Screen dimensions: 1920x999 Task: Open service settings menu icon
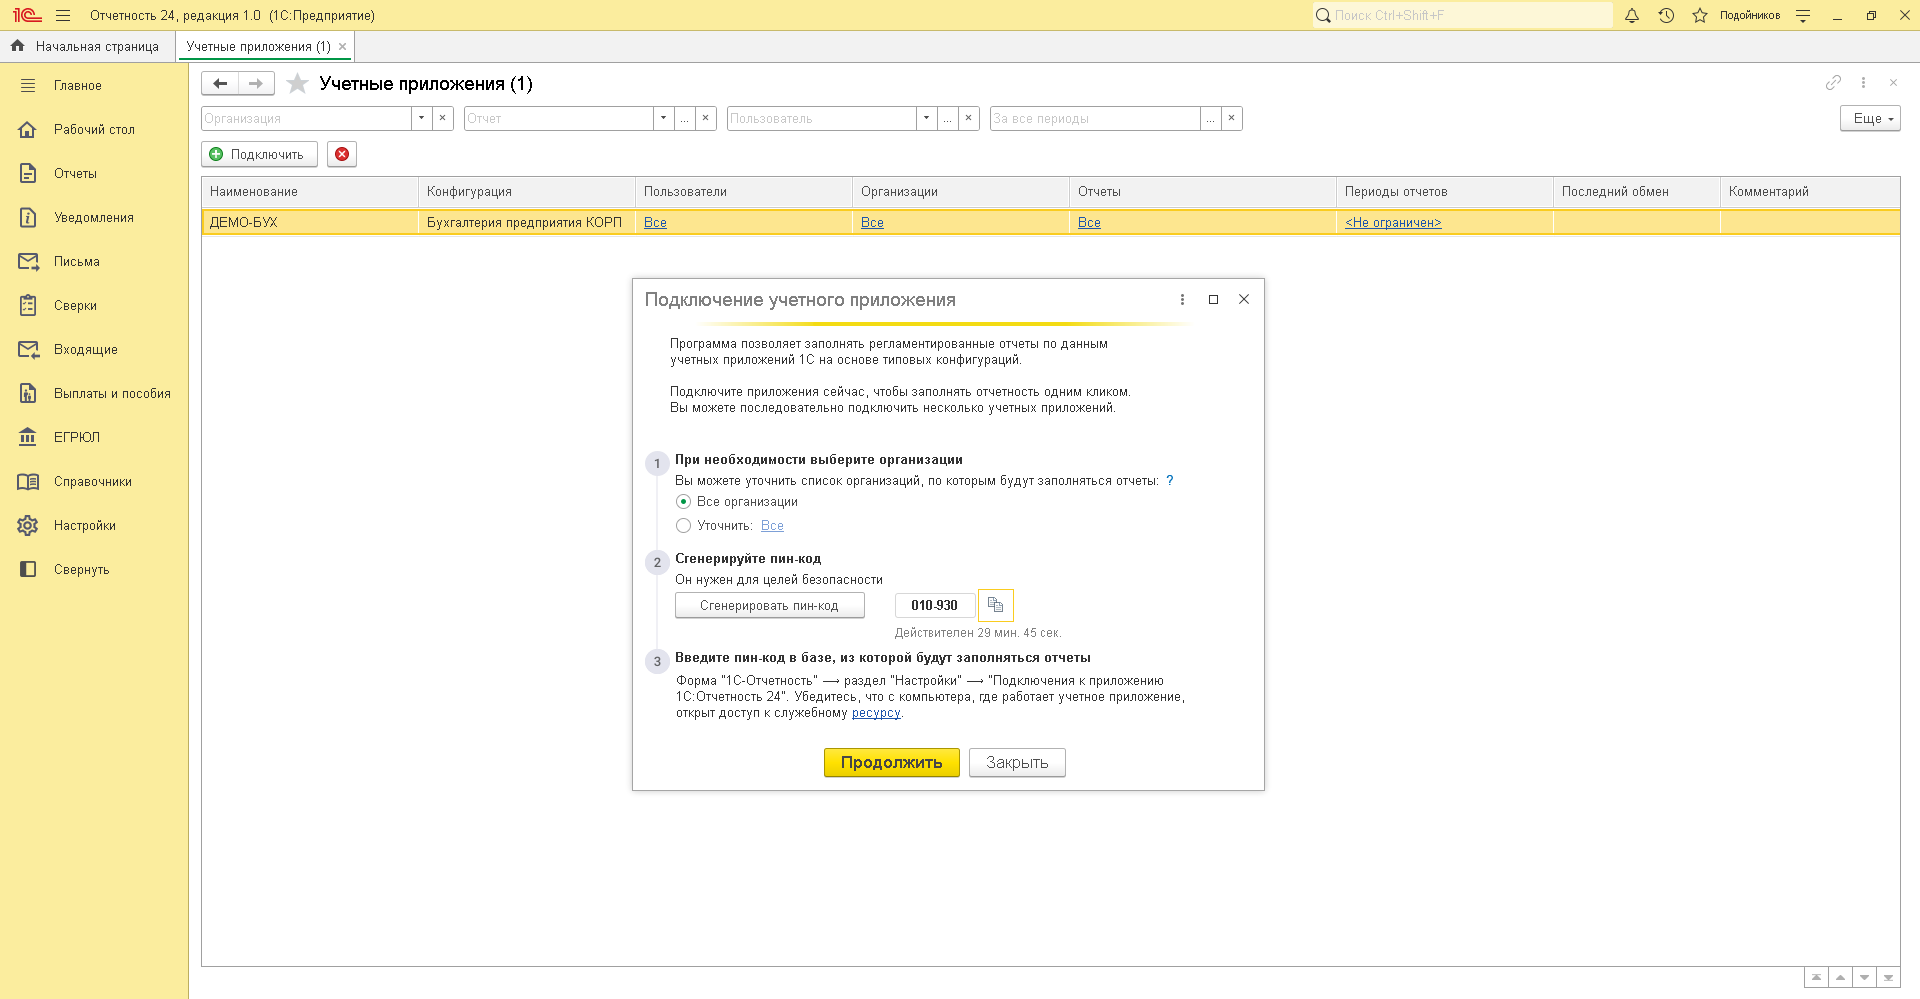[x=1803, y=15]
